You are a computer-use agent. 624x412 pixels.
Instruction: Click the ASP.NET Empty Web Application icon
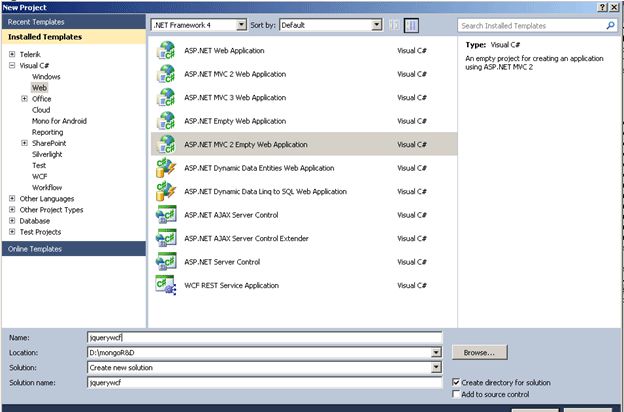tap(166, 121)
